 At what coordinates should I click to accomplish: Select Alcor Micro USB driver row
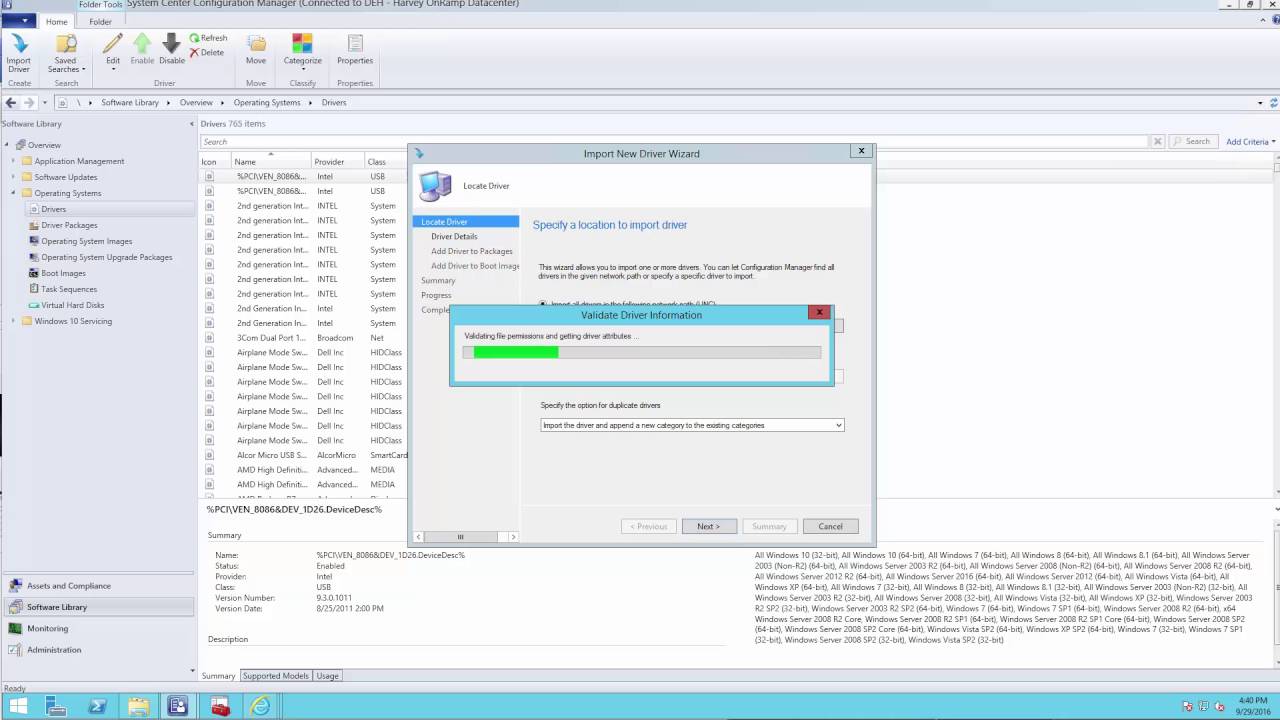pos(304,455)
